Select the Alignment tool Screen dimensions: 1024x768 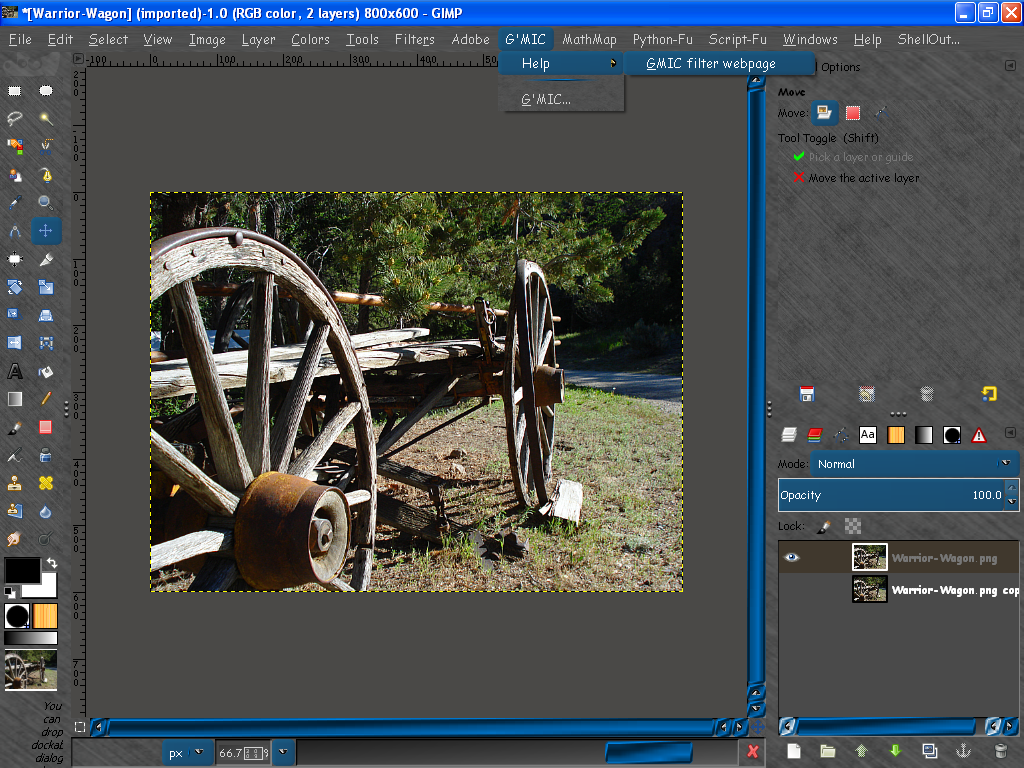tap(14, 259)
